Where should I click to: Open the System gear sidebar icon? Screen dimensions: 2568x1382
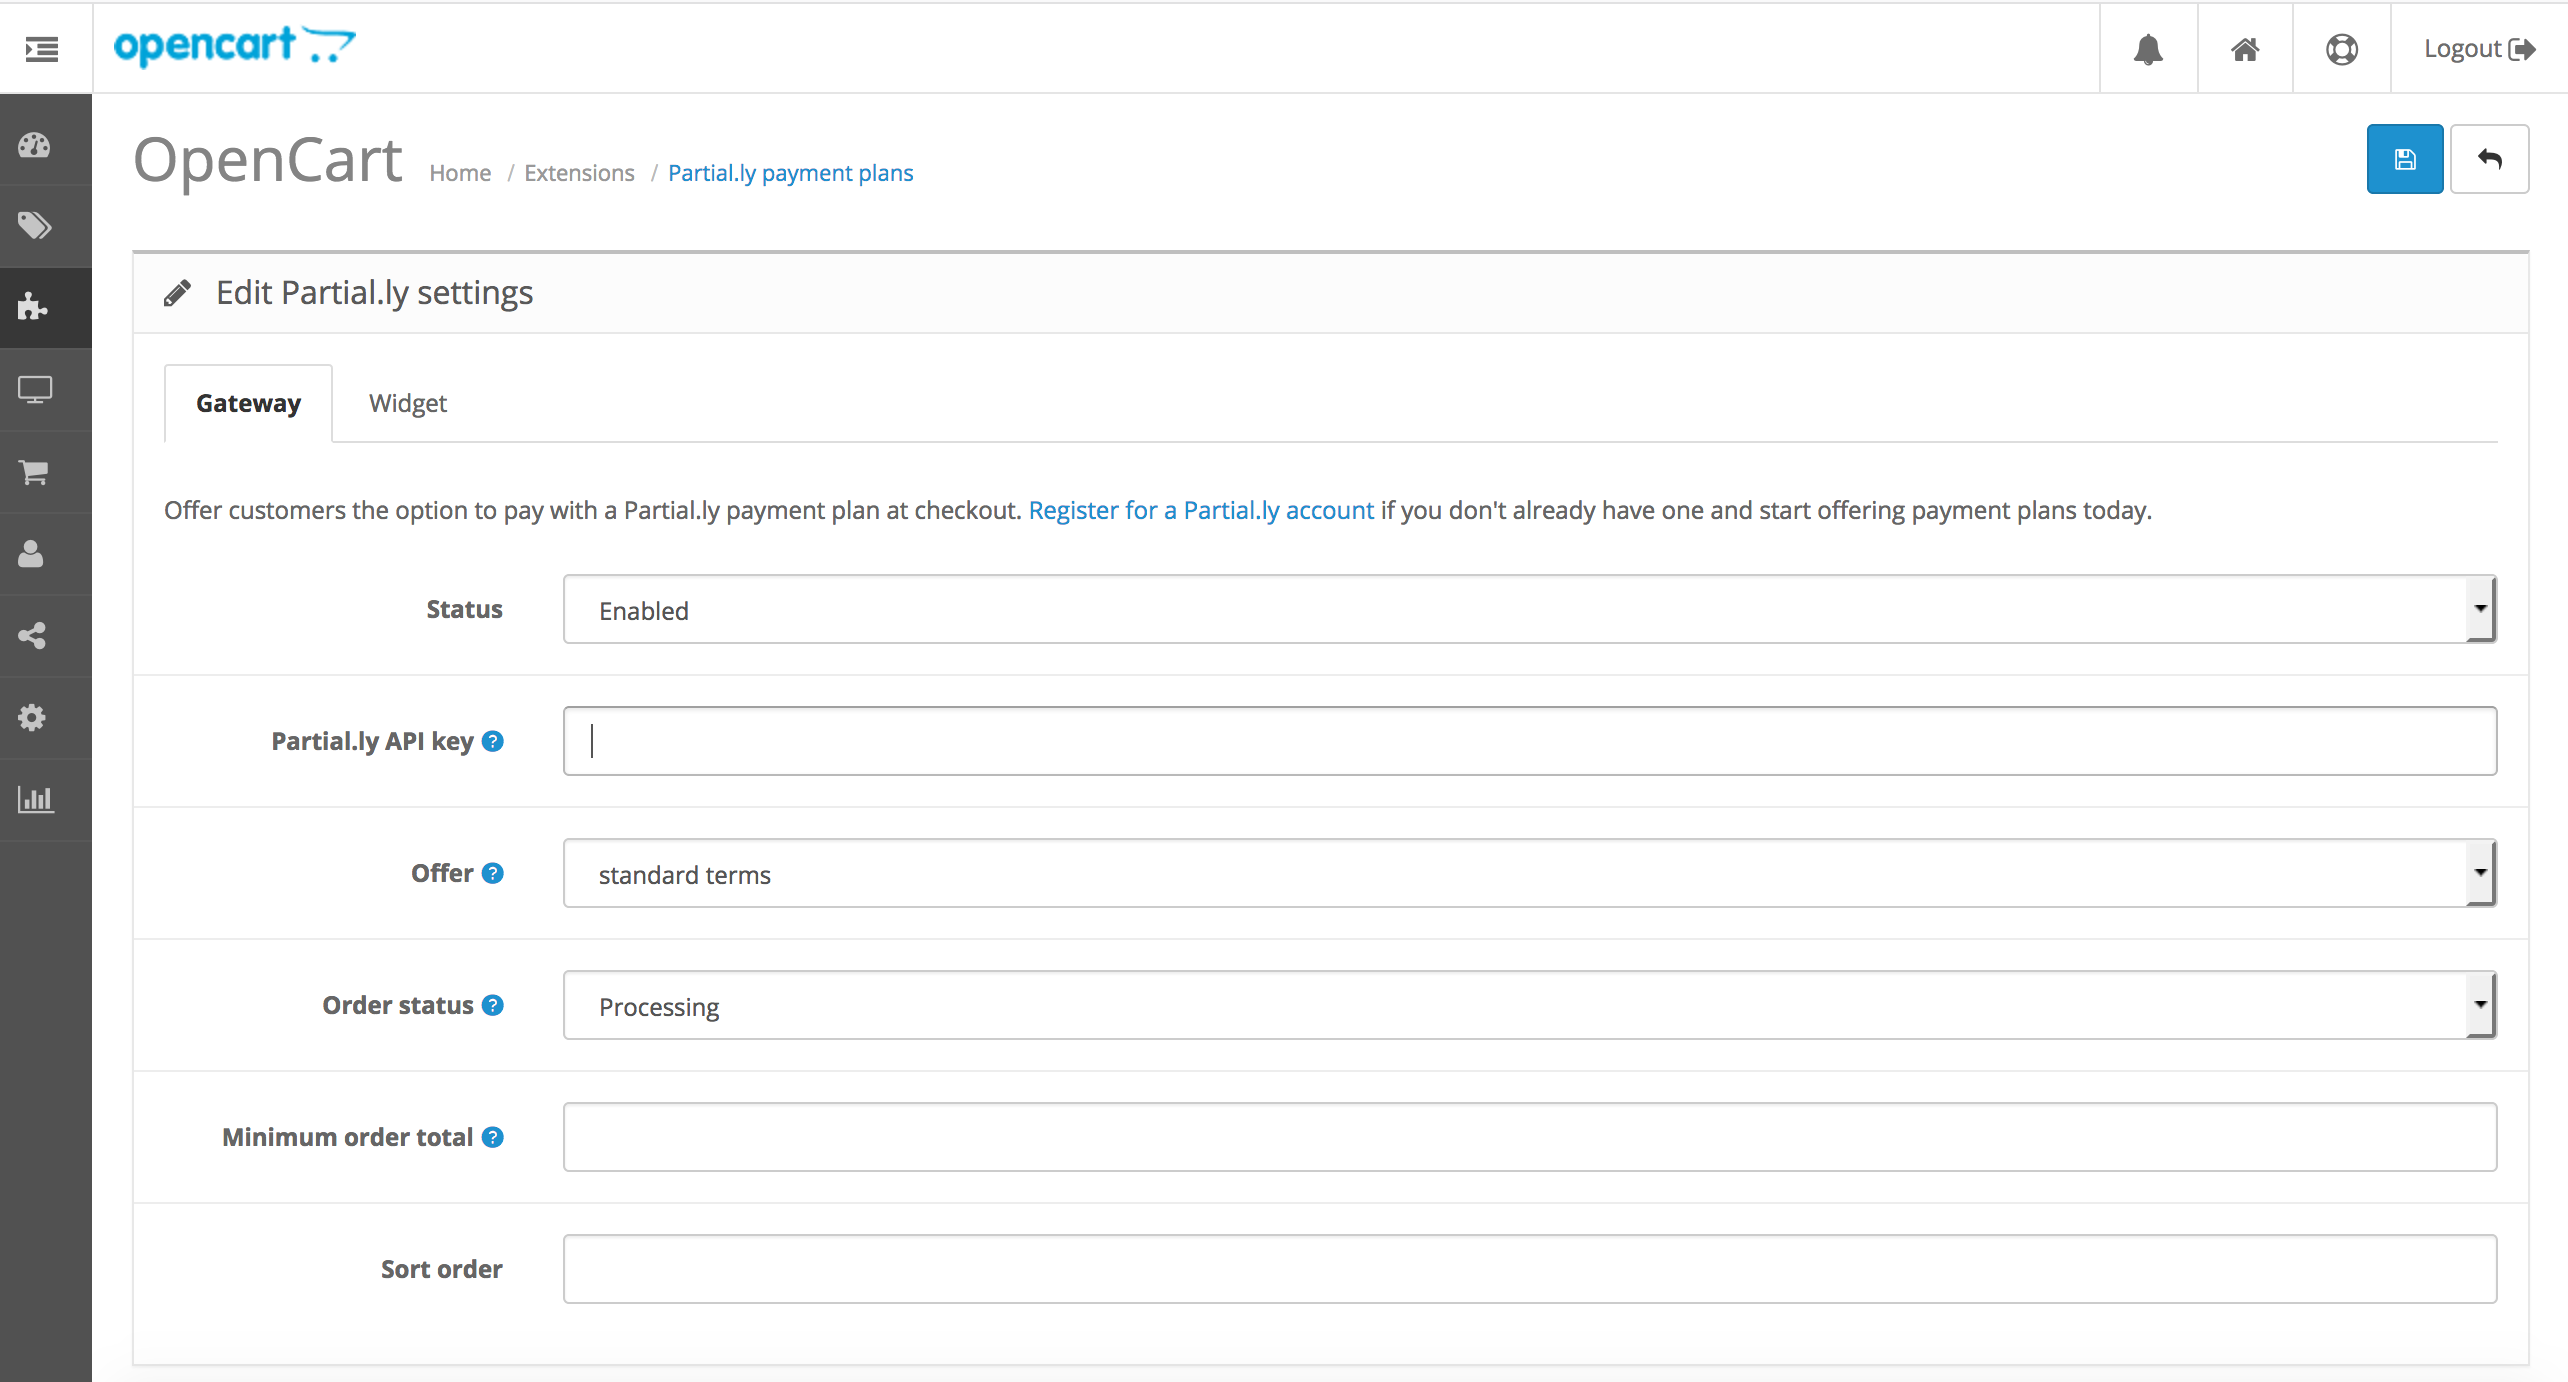(32, 717)
